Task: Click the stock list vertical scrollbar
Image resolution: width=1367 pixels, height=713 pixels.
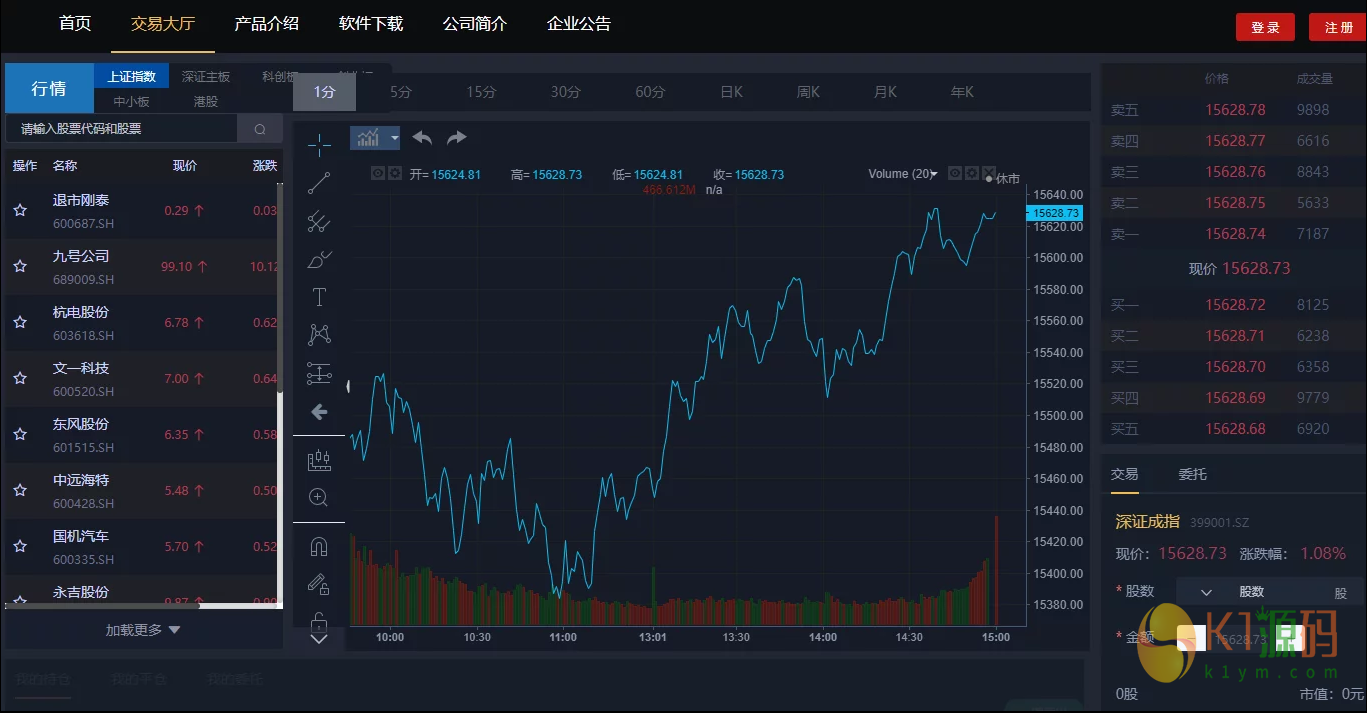Action: tap(280, 290)
